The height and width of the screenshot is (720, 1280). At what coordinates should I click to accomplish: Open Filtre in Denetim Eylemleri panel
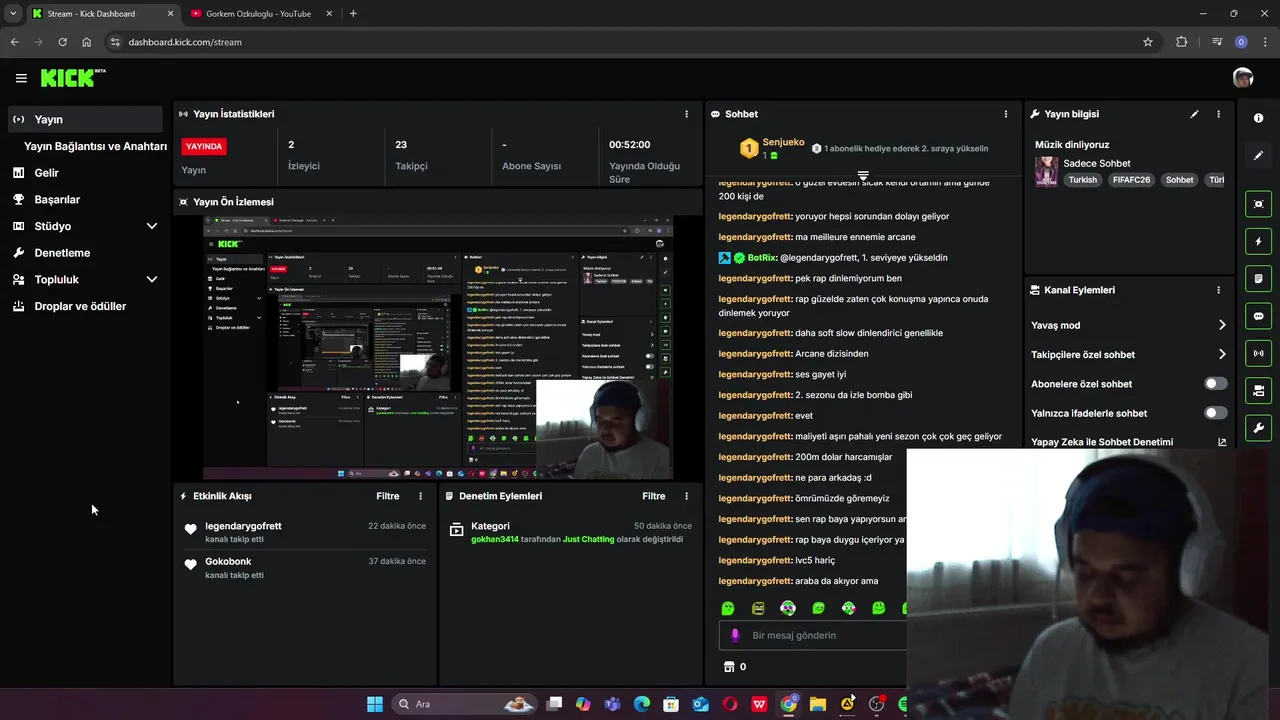point(654,496)
